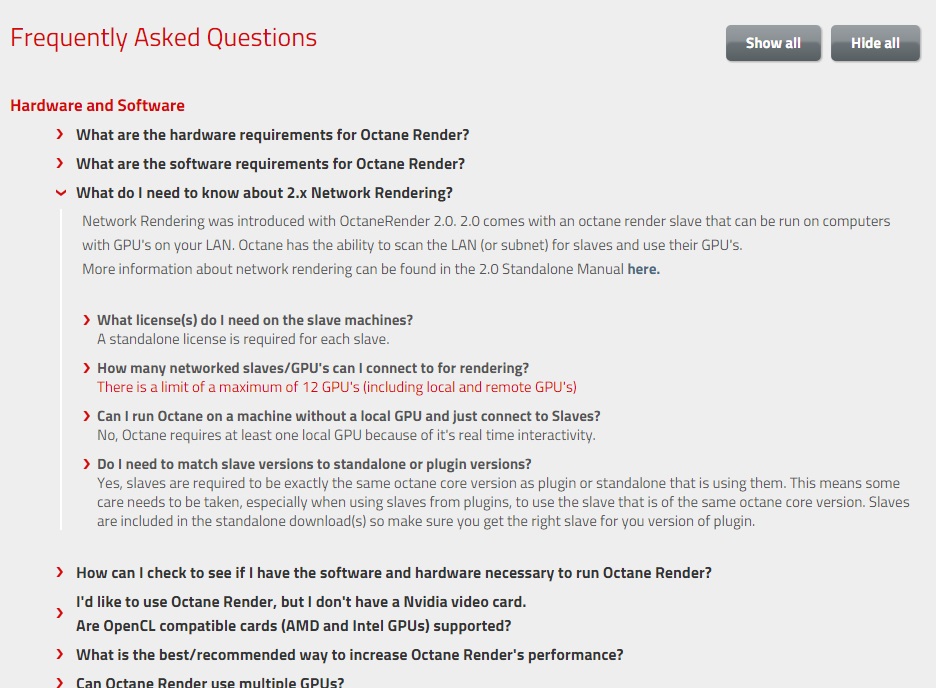
Task: Click the match slave versions arrow
Action: coord(87,464)
